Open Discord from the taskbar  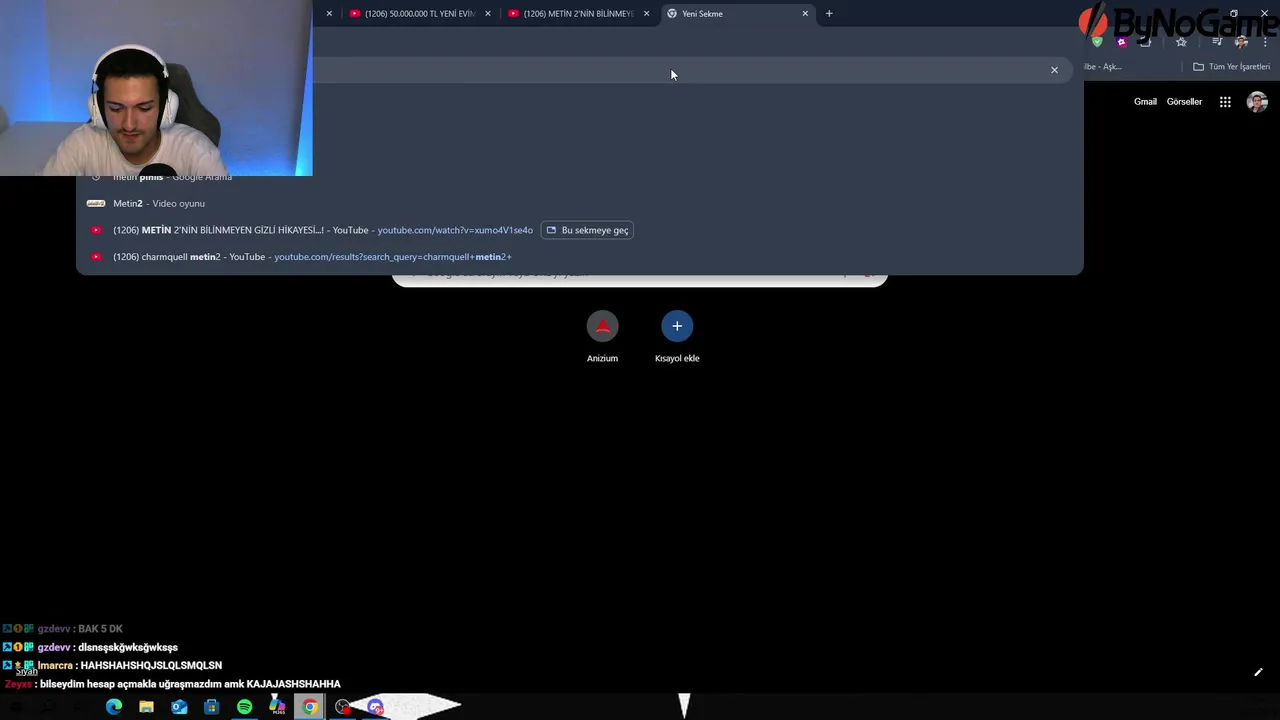[375, 707]
